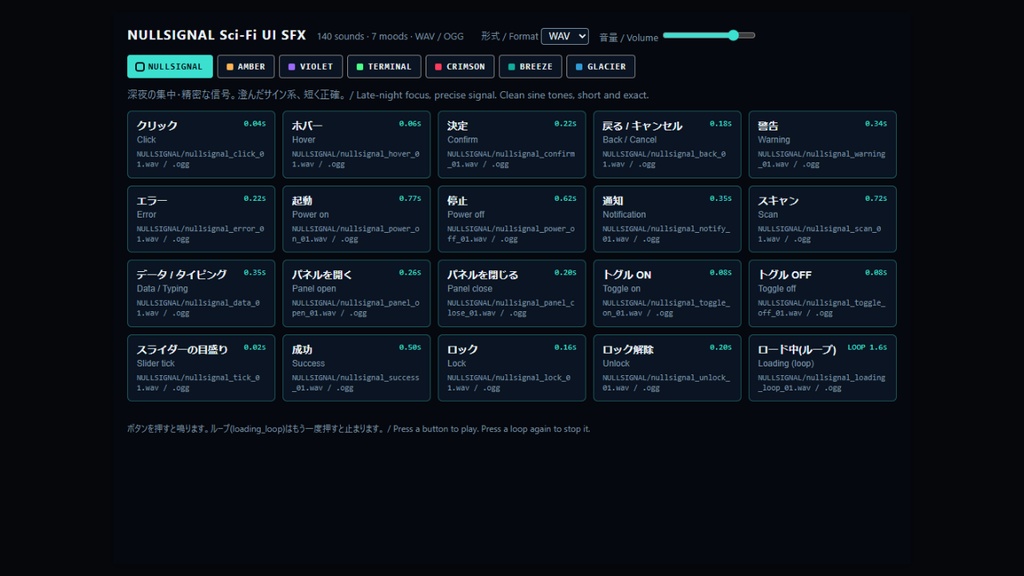Play the Hover sound card
Image resolution: width=1024 pixels, height=576 pixels.
tap(357, 144)
